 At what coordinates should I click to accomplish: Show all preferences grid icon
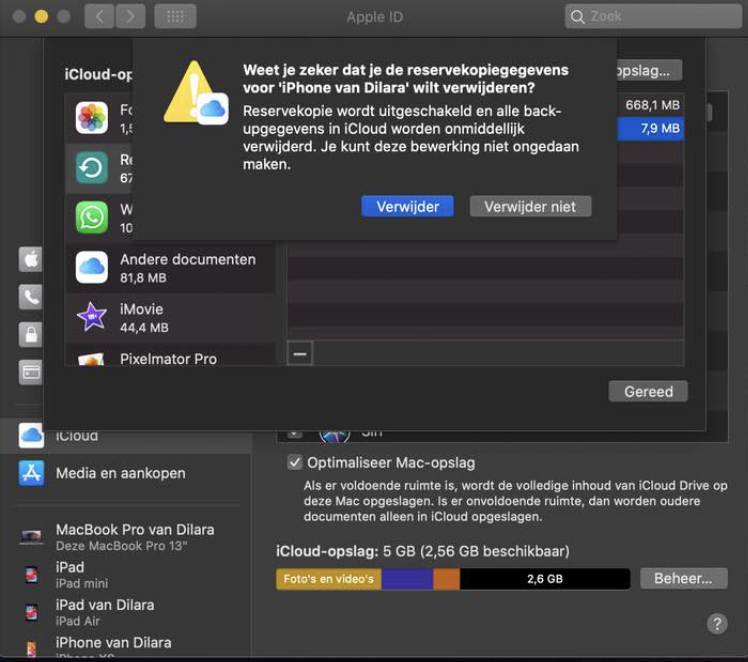175,17
